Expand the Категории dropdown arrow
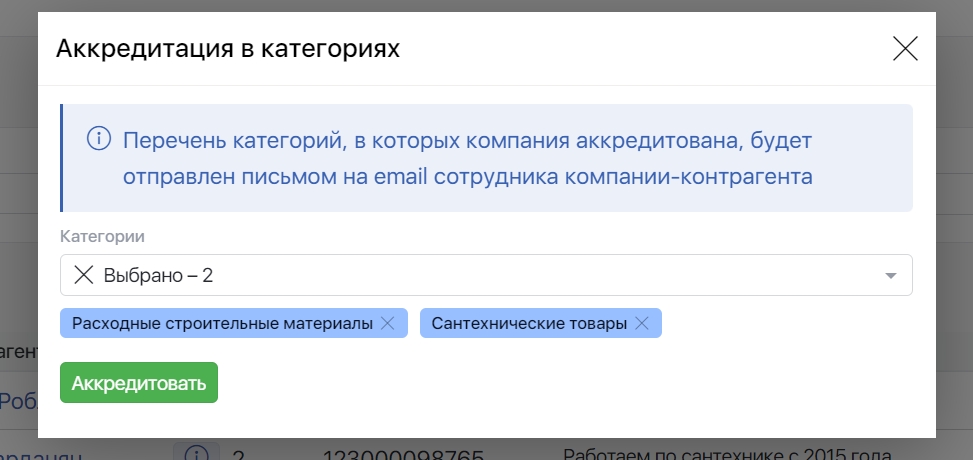973x460 pixels. 890,276
